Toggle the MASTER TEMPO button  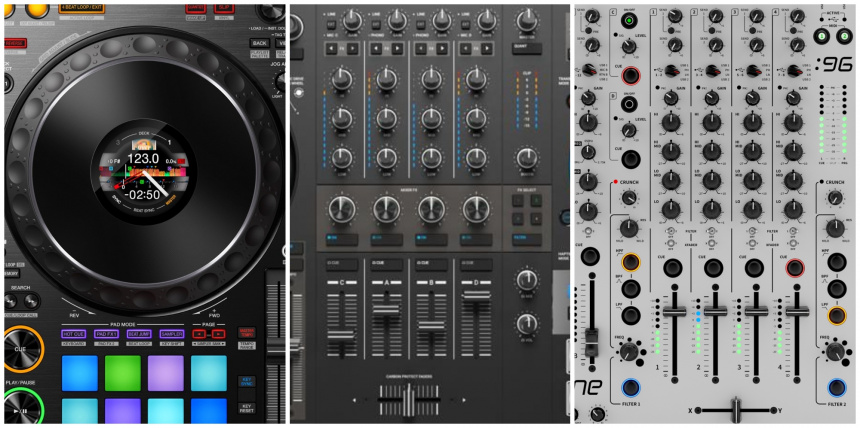click(246, 333)
